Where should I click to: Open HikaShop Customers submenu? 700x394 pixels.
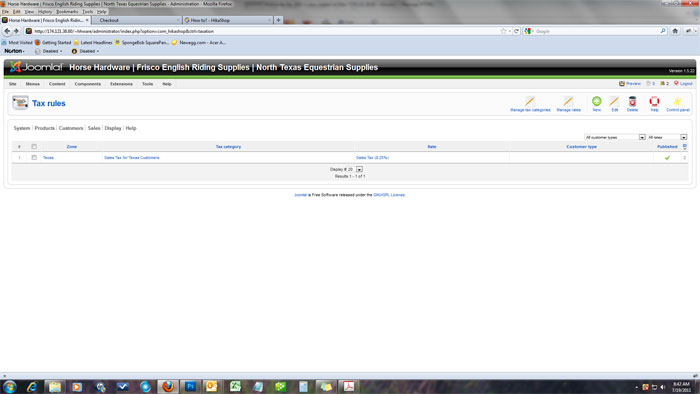click(x=71, y=128)
